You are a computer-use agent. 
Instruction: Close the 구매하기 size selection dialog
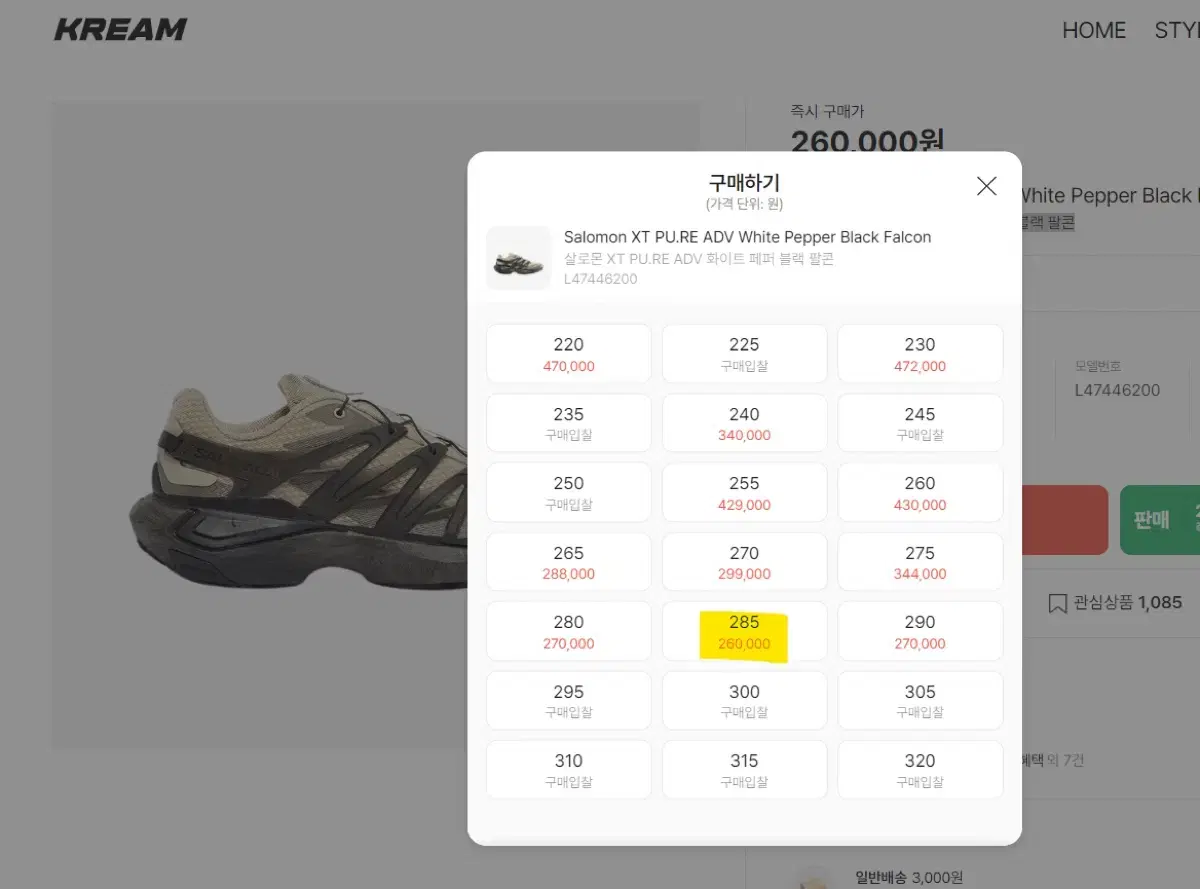click(x=986, y=186)
